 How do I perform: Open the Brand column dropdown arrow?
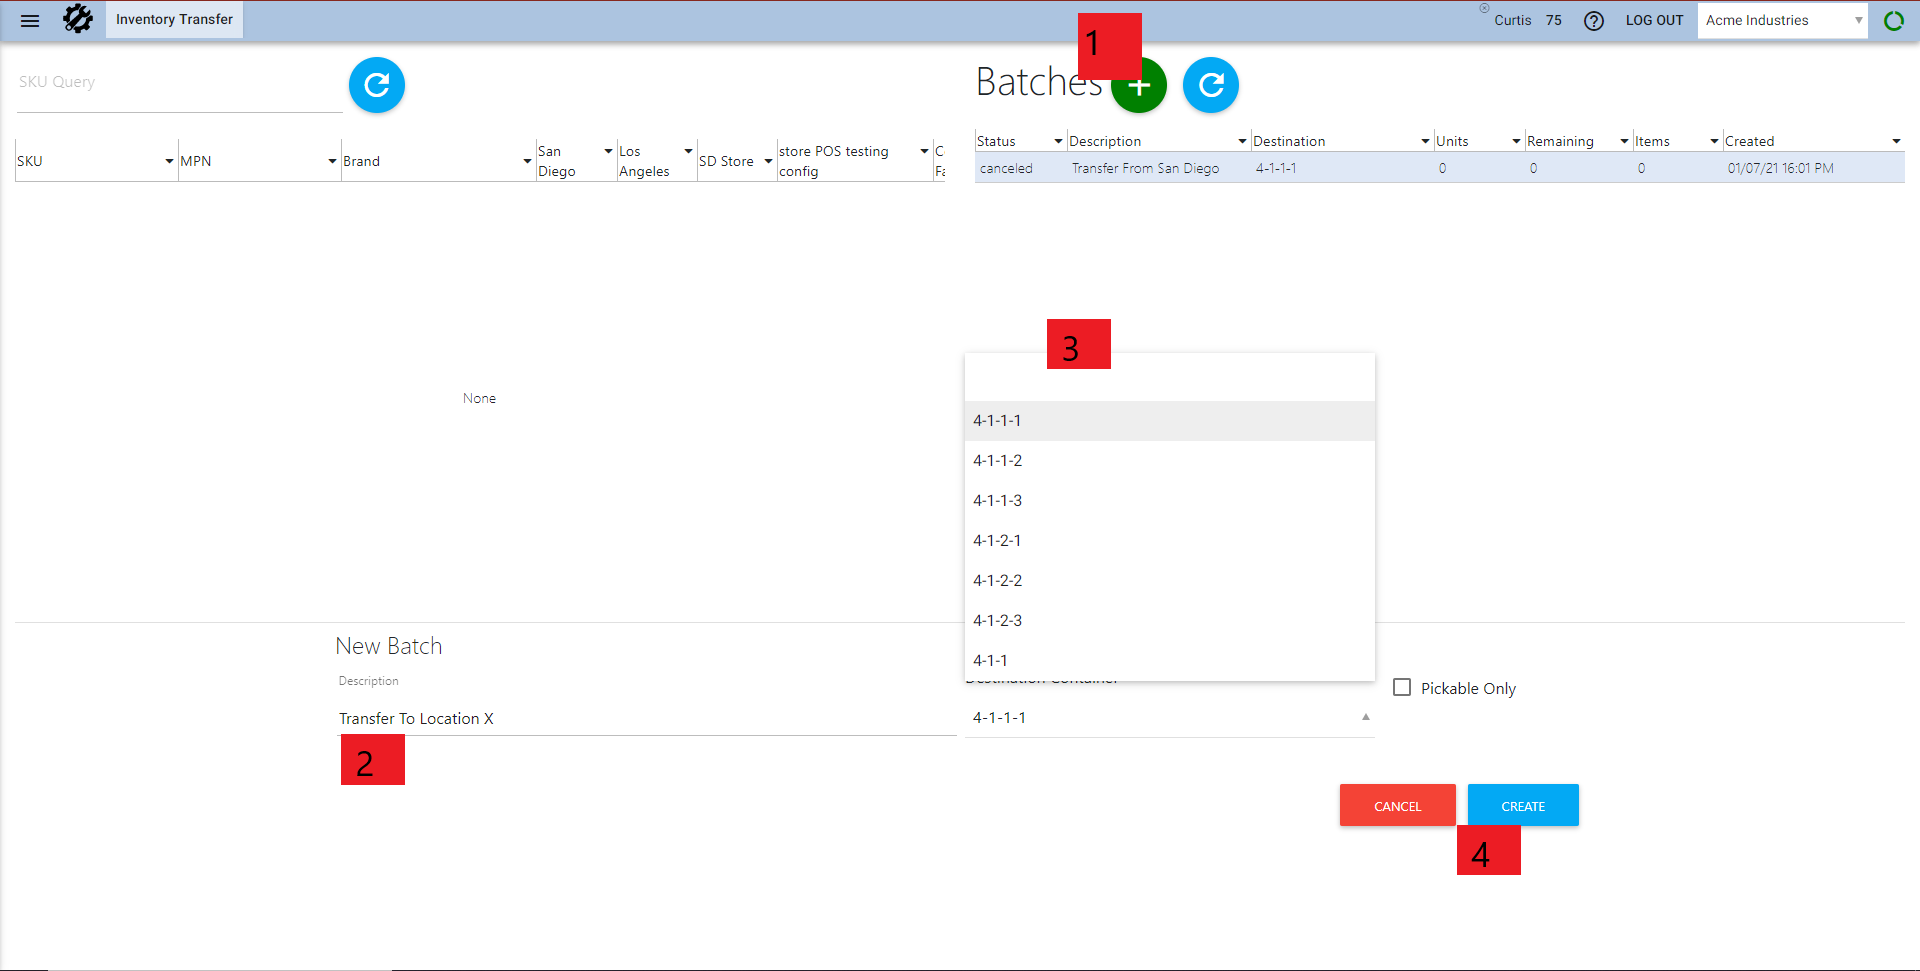coord(527,162)
